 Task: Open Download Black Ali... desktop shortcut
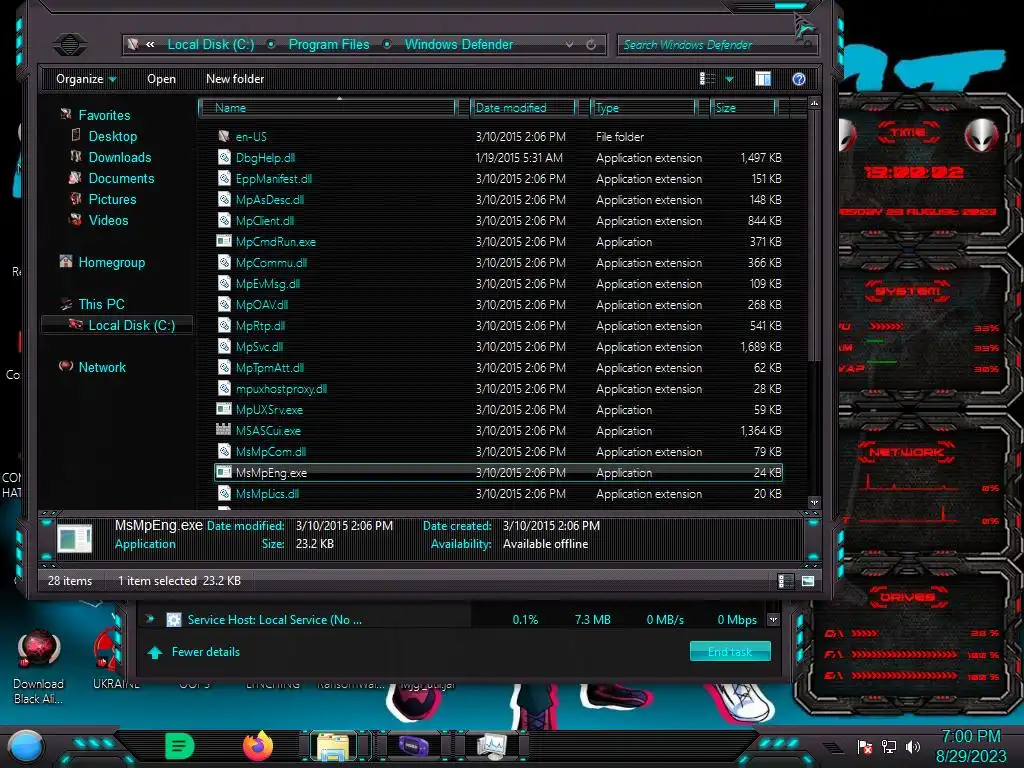point(39,667)
